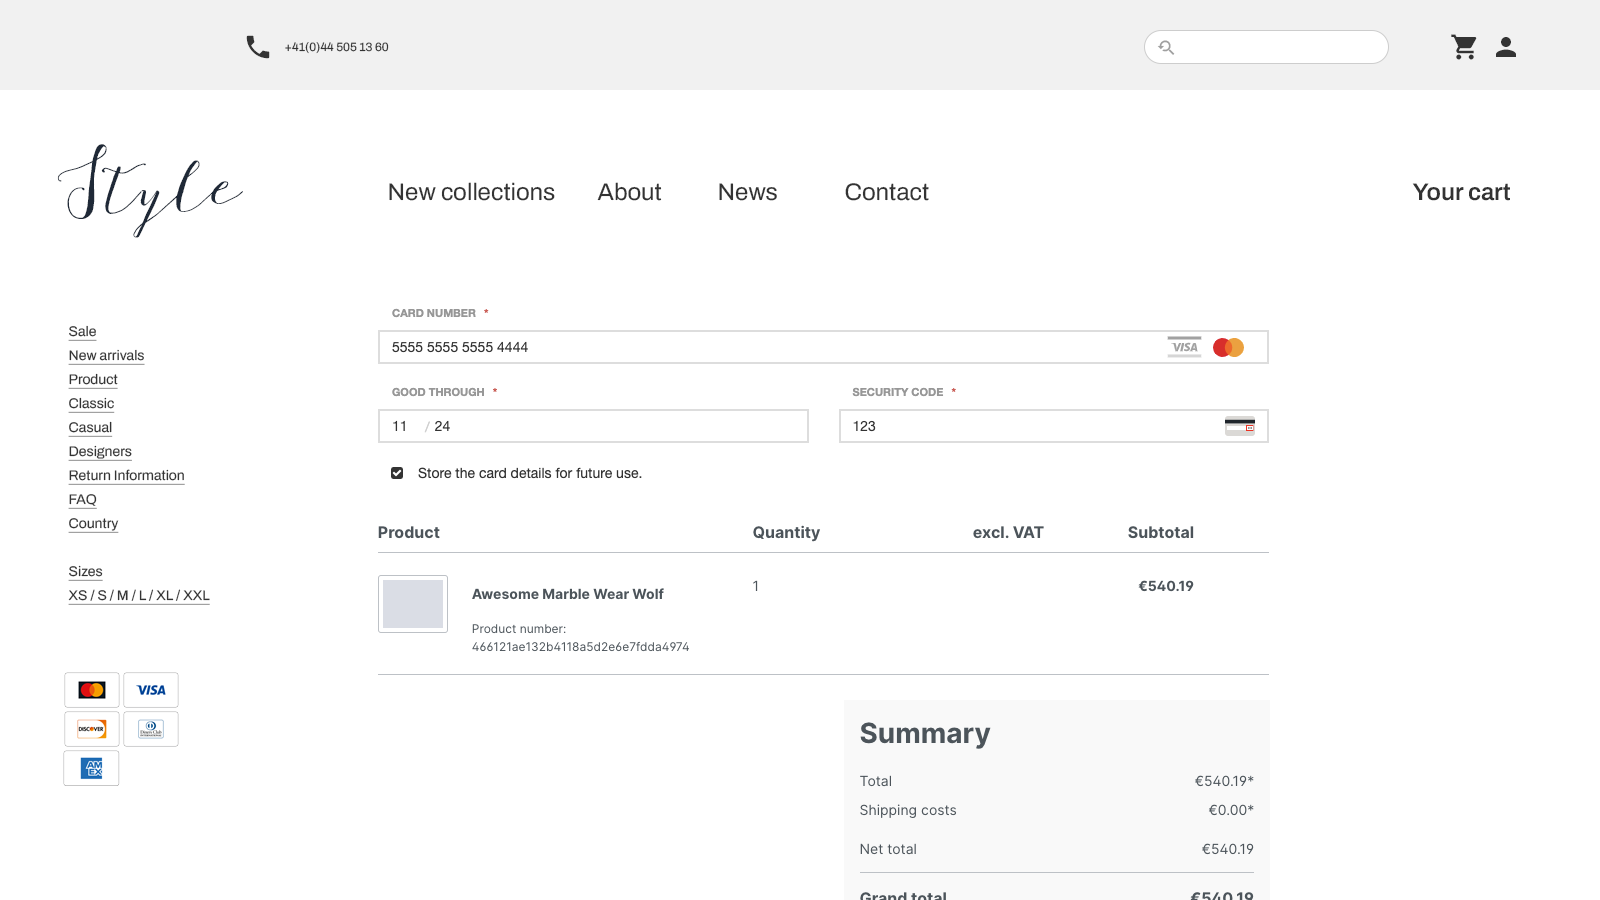Open the Contact menu item
This screenshot has width=1600, height=900.
coord(887,192)
